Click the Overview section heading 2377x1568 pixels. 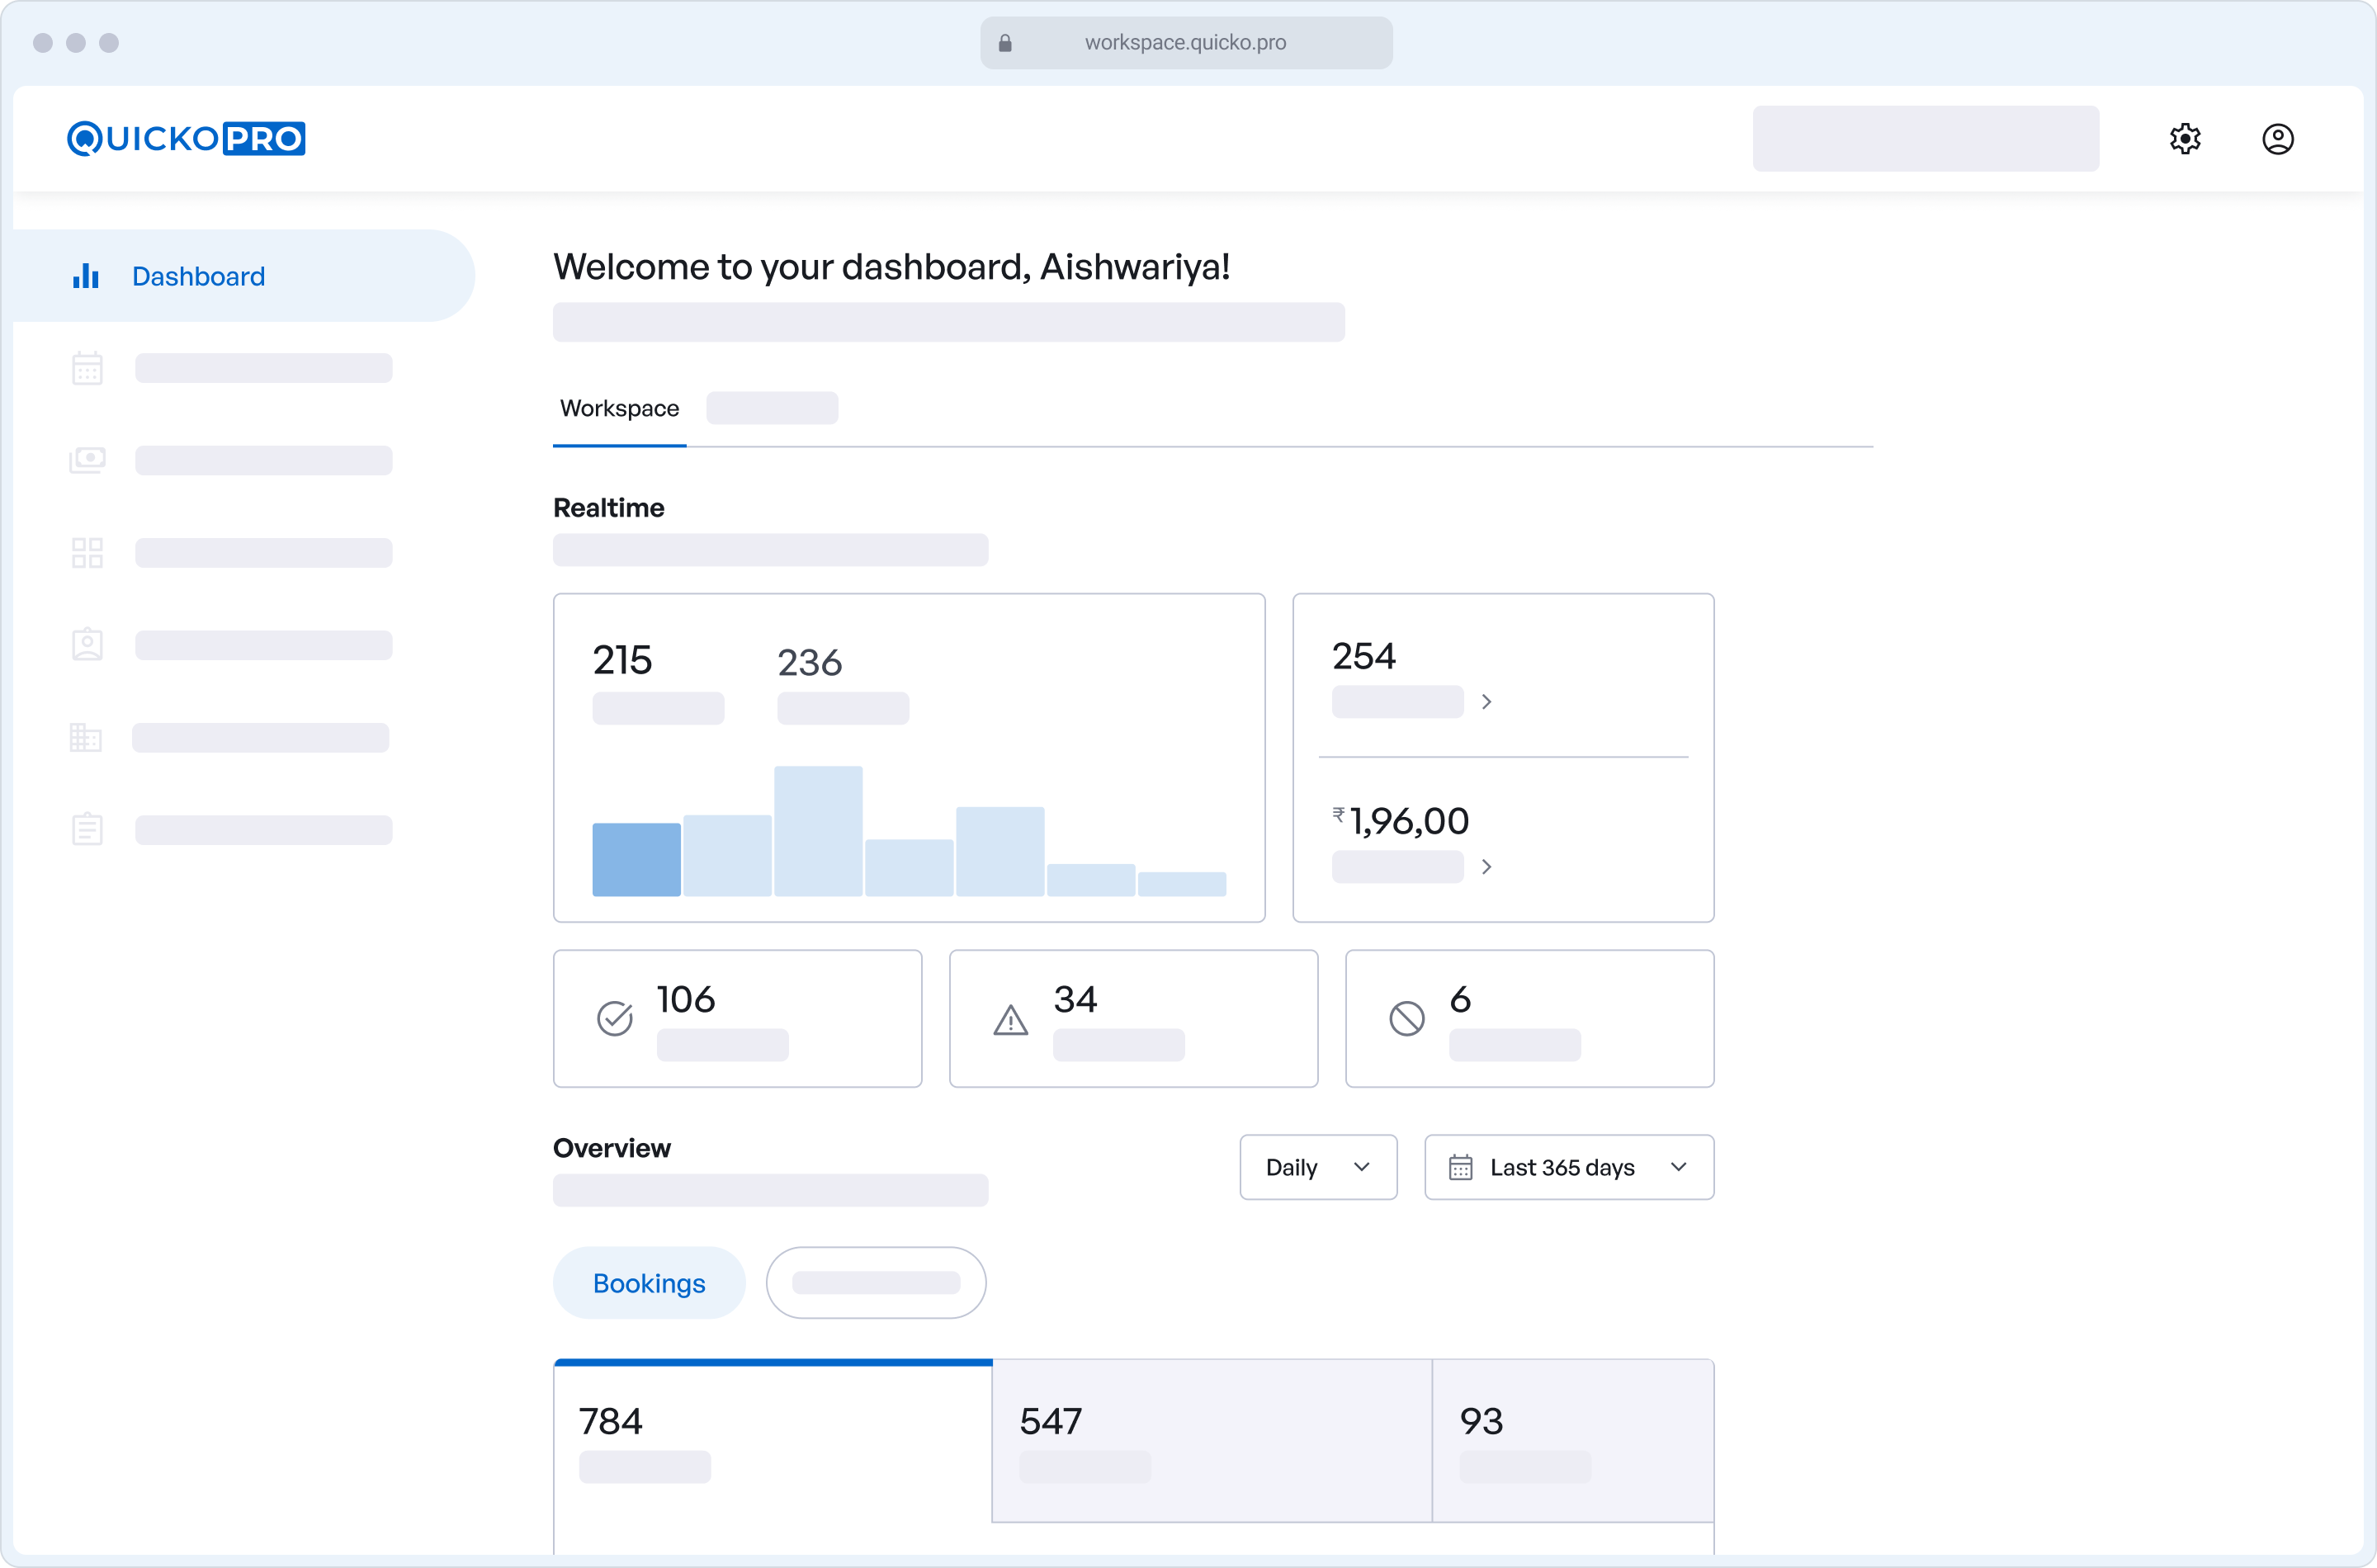(x=611, y=1148)
